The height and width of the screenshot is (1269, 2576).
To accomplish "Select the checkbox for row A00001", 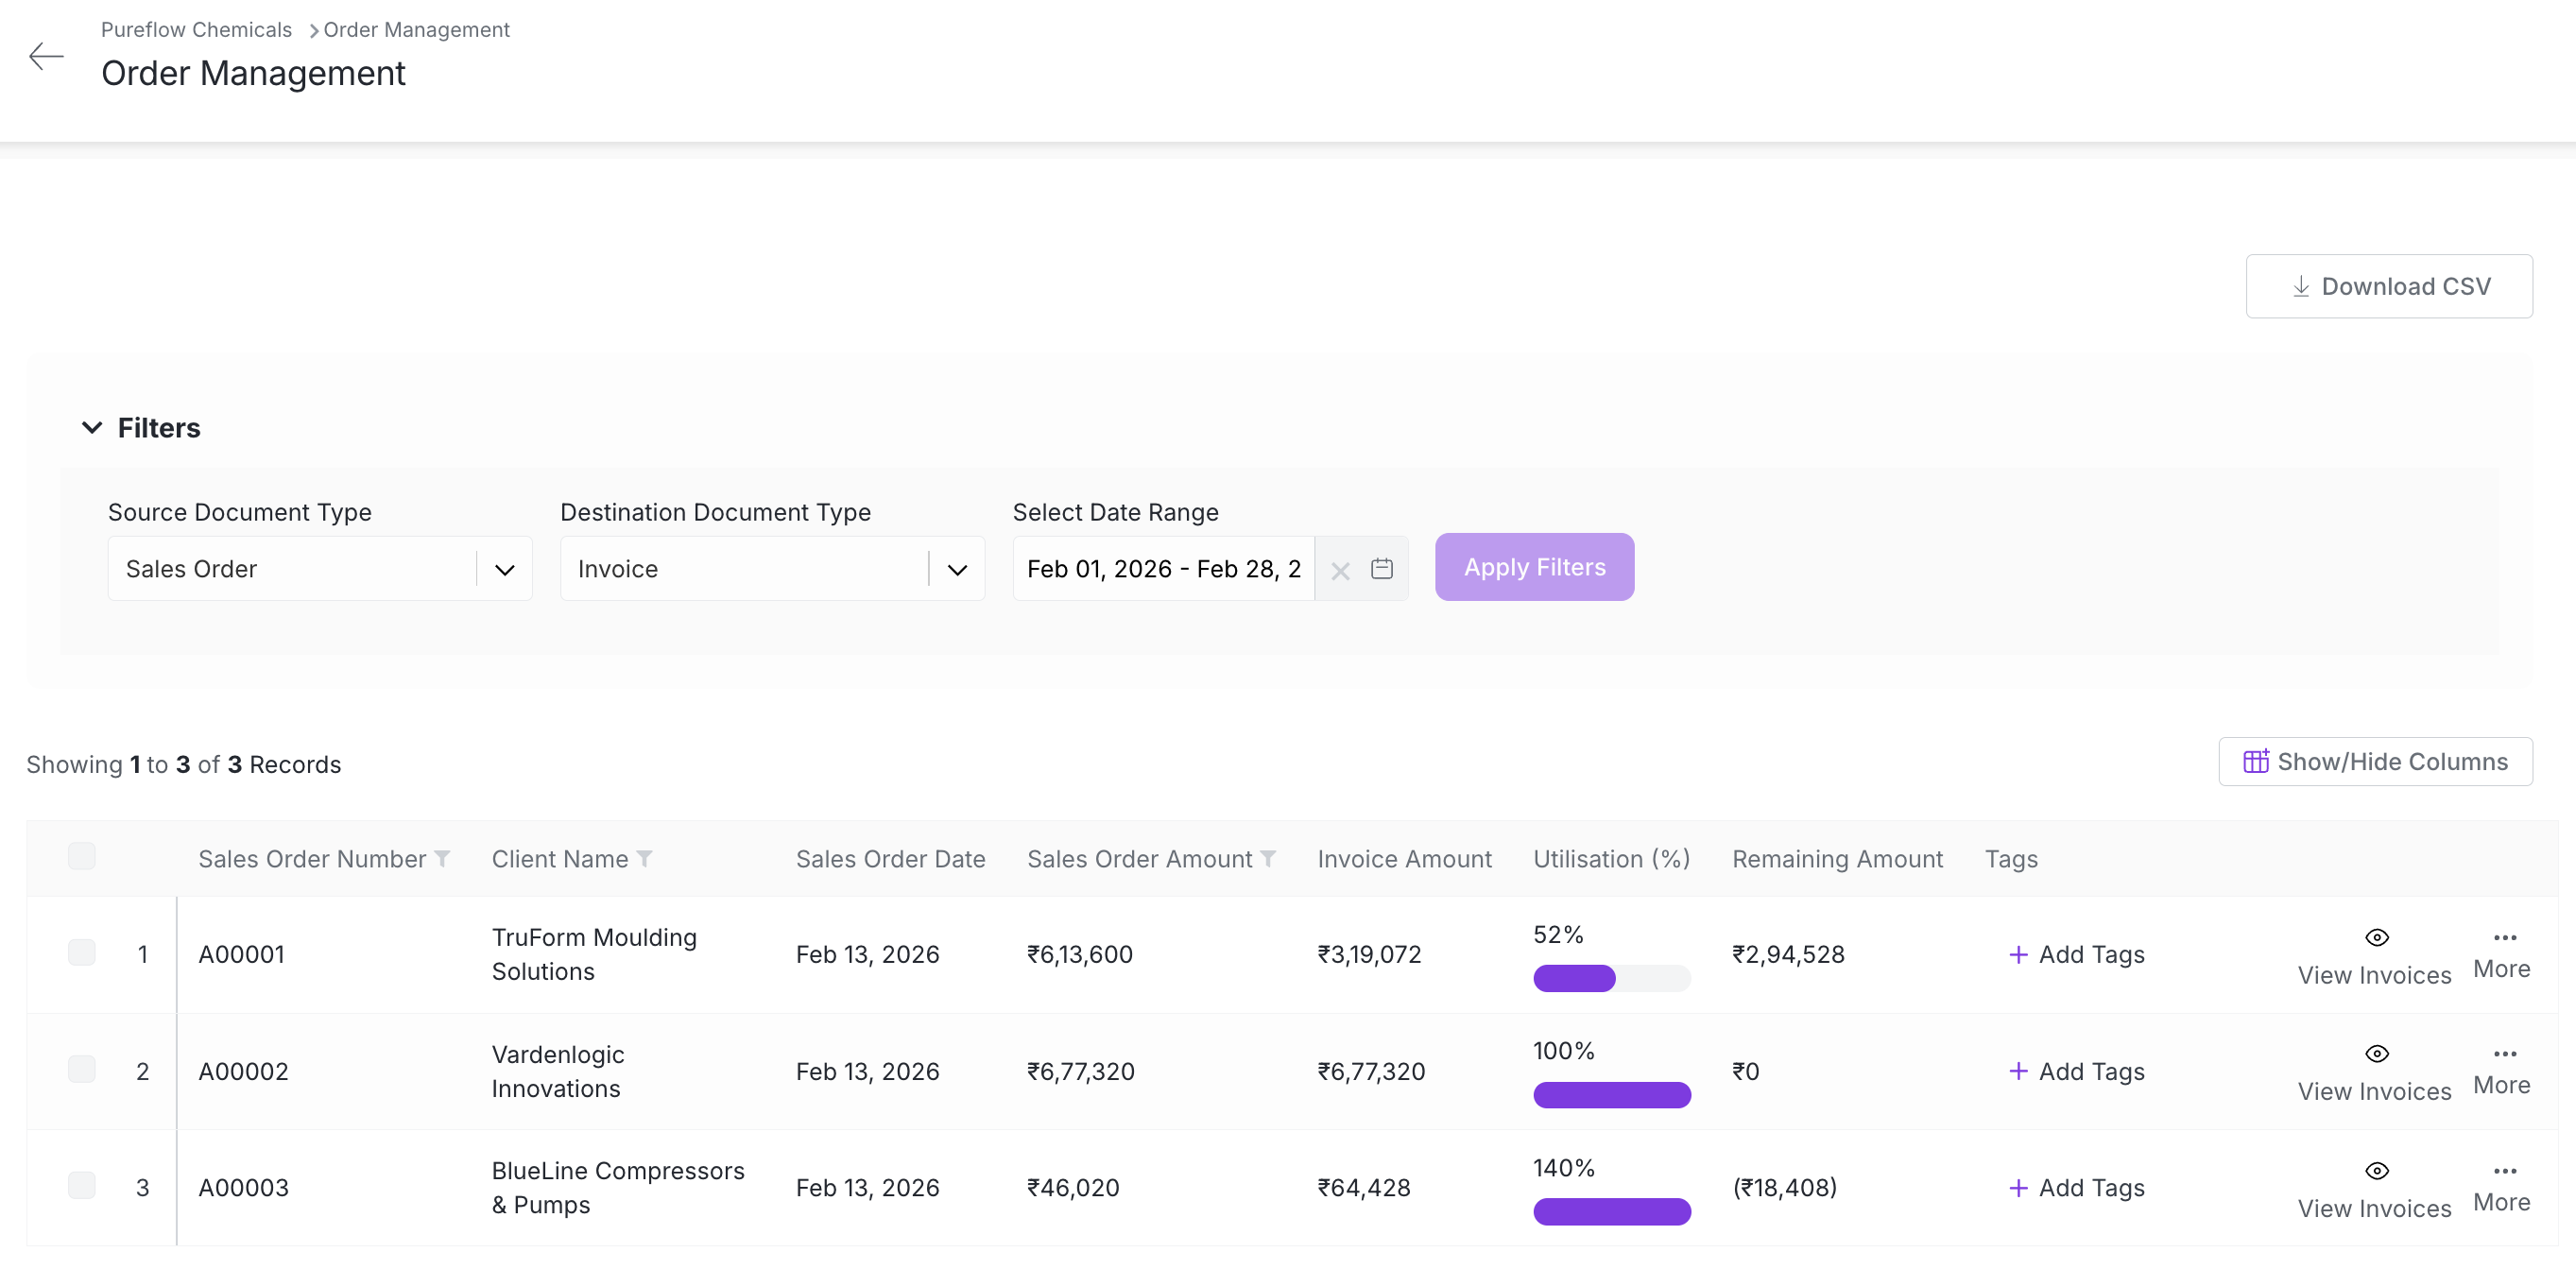I will click(82, 952).
